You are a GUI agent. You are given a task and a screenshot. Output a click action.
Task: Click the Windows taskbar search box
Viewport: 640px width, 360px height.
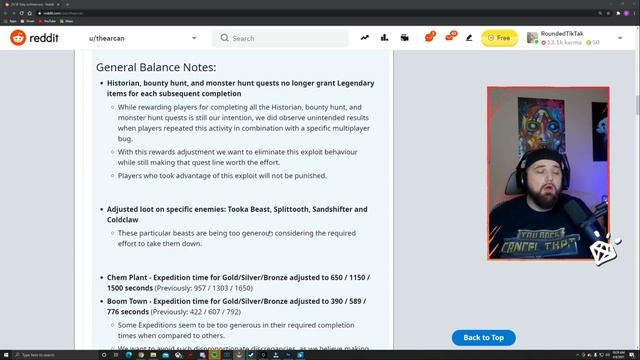click(55, 355)
